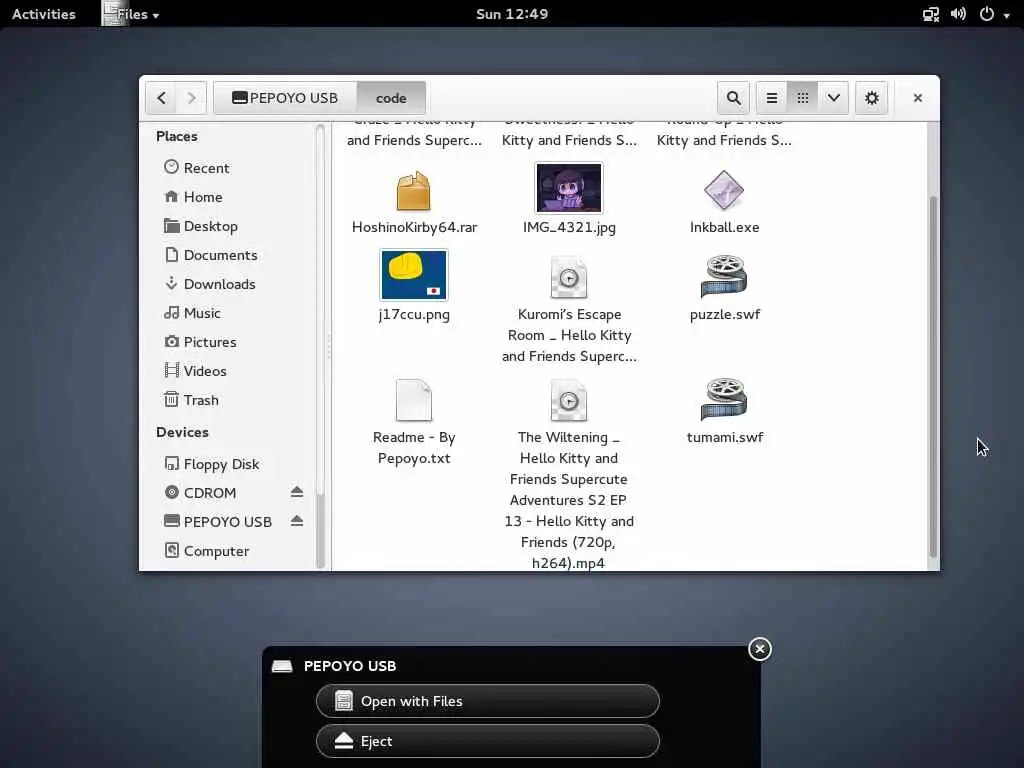The image size is (1024, 768).
Task: Select the code path button
Action: (391, 98)
